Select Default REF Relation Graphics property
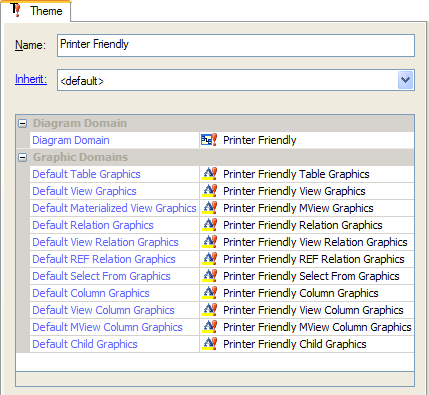The width and height of the screenshot is (429, 395). [104, 259]
